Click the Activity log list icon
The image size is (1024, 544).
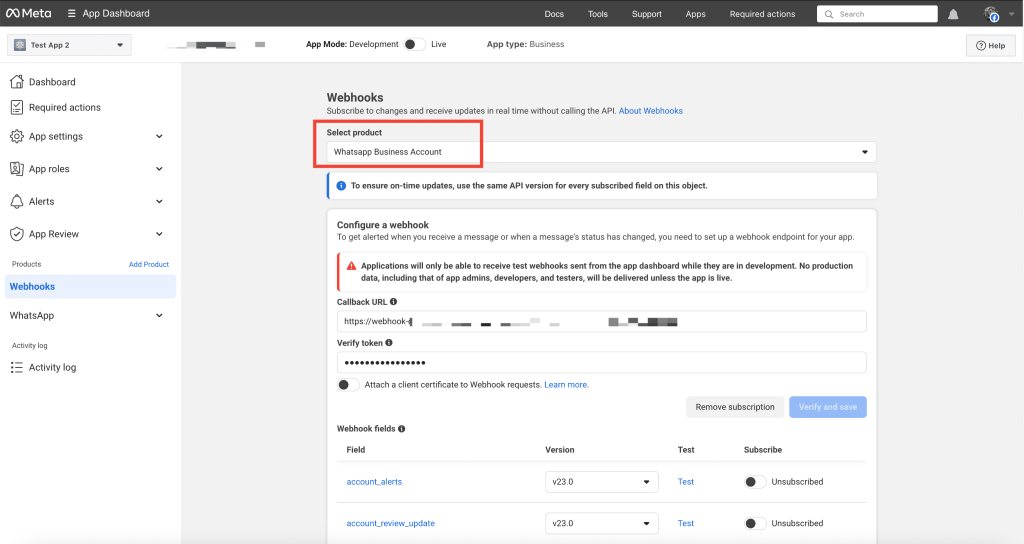pos(16,367)
